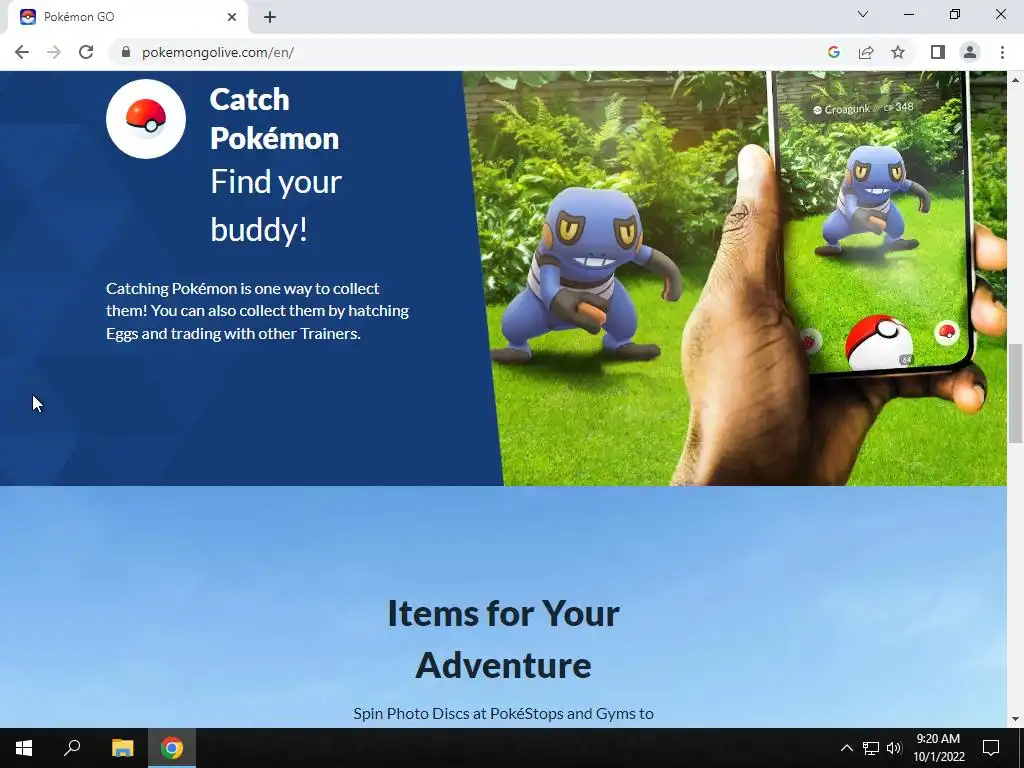Click the 'Items for Your Adventure' heading
This screenshot has height=768, width=1024.
point(504,639)
